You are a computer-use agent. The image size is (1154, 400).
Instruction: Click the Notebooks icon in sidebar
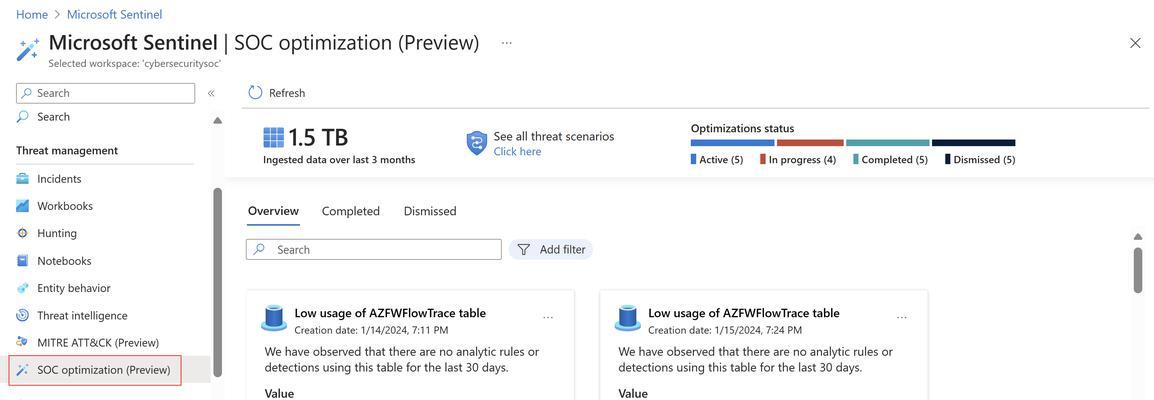[x=23, y=260]
